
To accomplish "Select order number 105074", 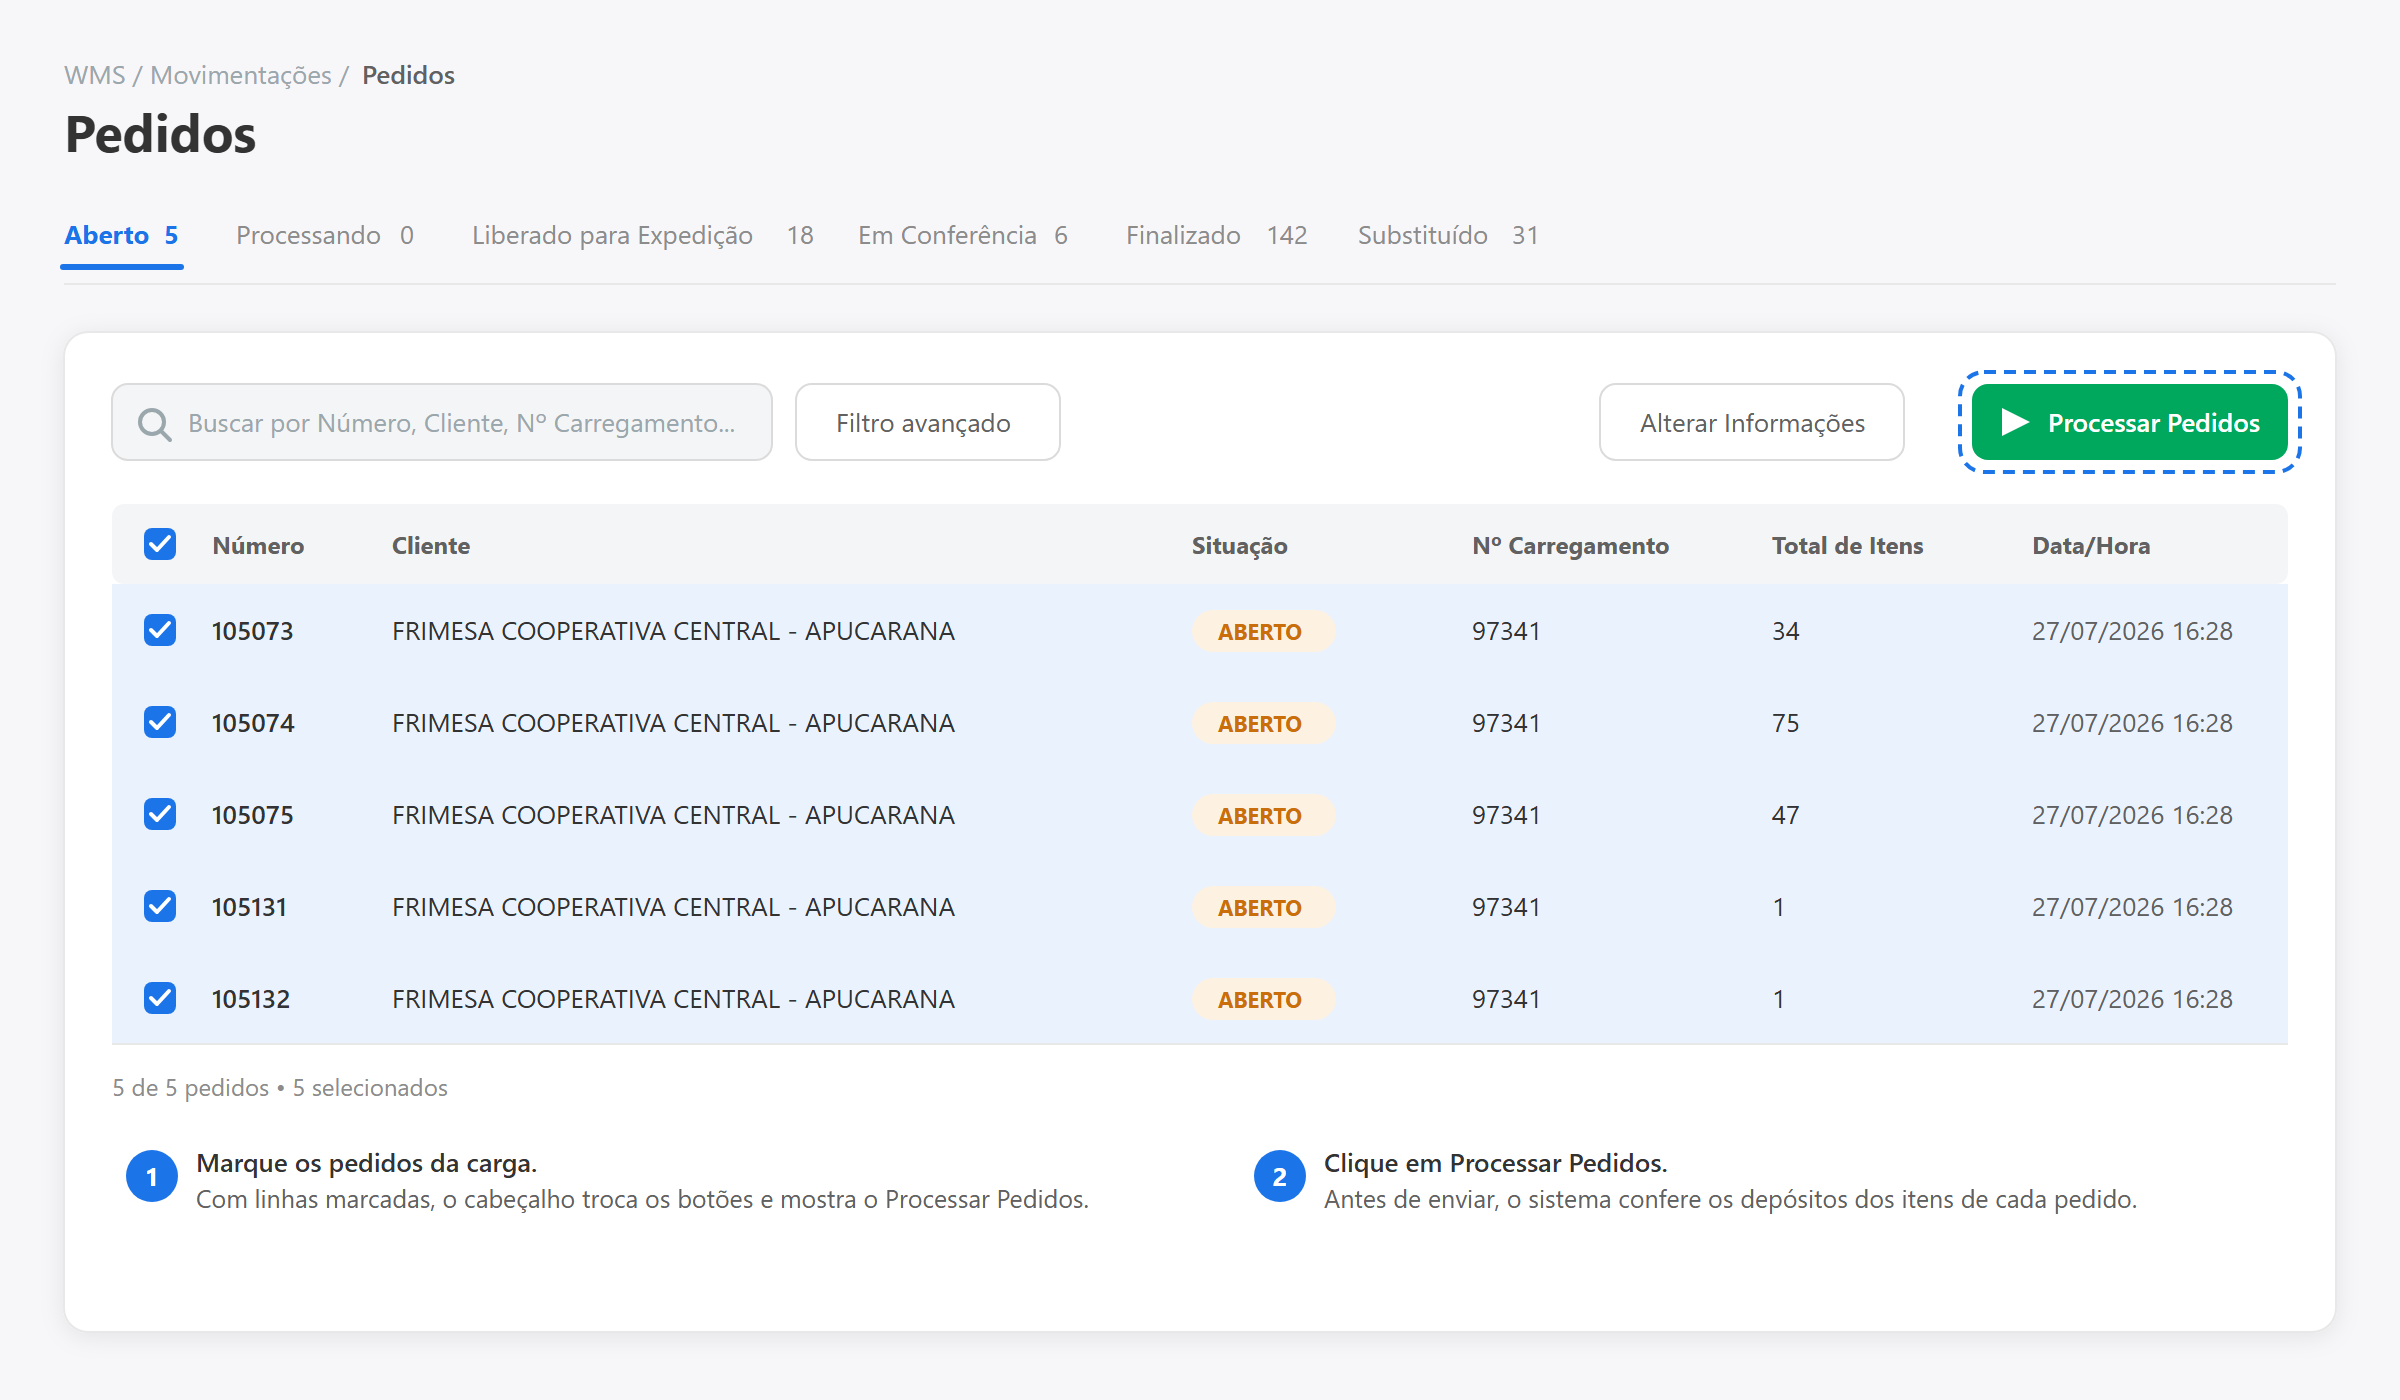I will pyautogui.click(x=253, y=724).
